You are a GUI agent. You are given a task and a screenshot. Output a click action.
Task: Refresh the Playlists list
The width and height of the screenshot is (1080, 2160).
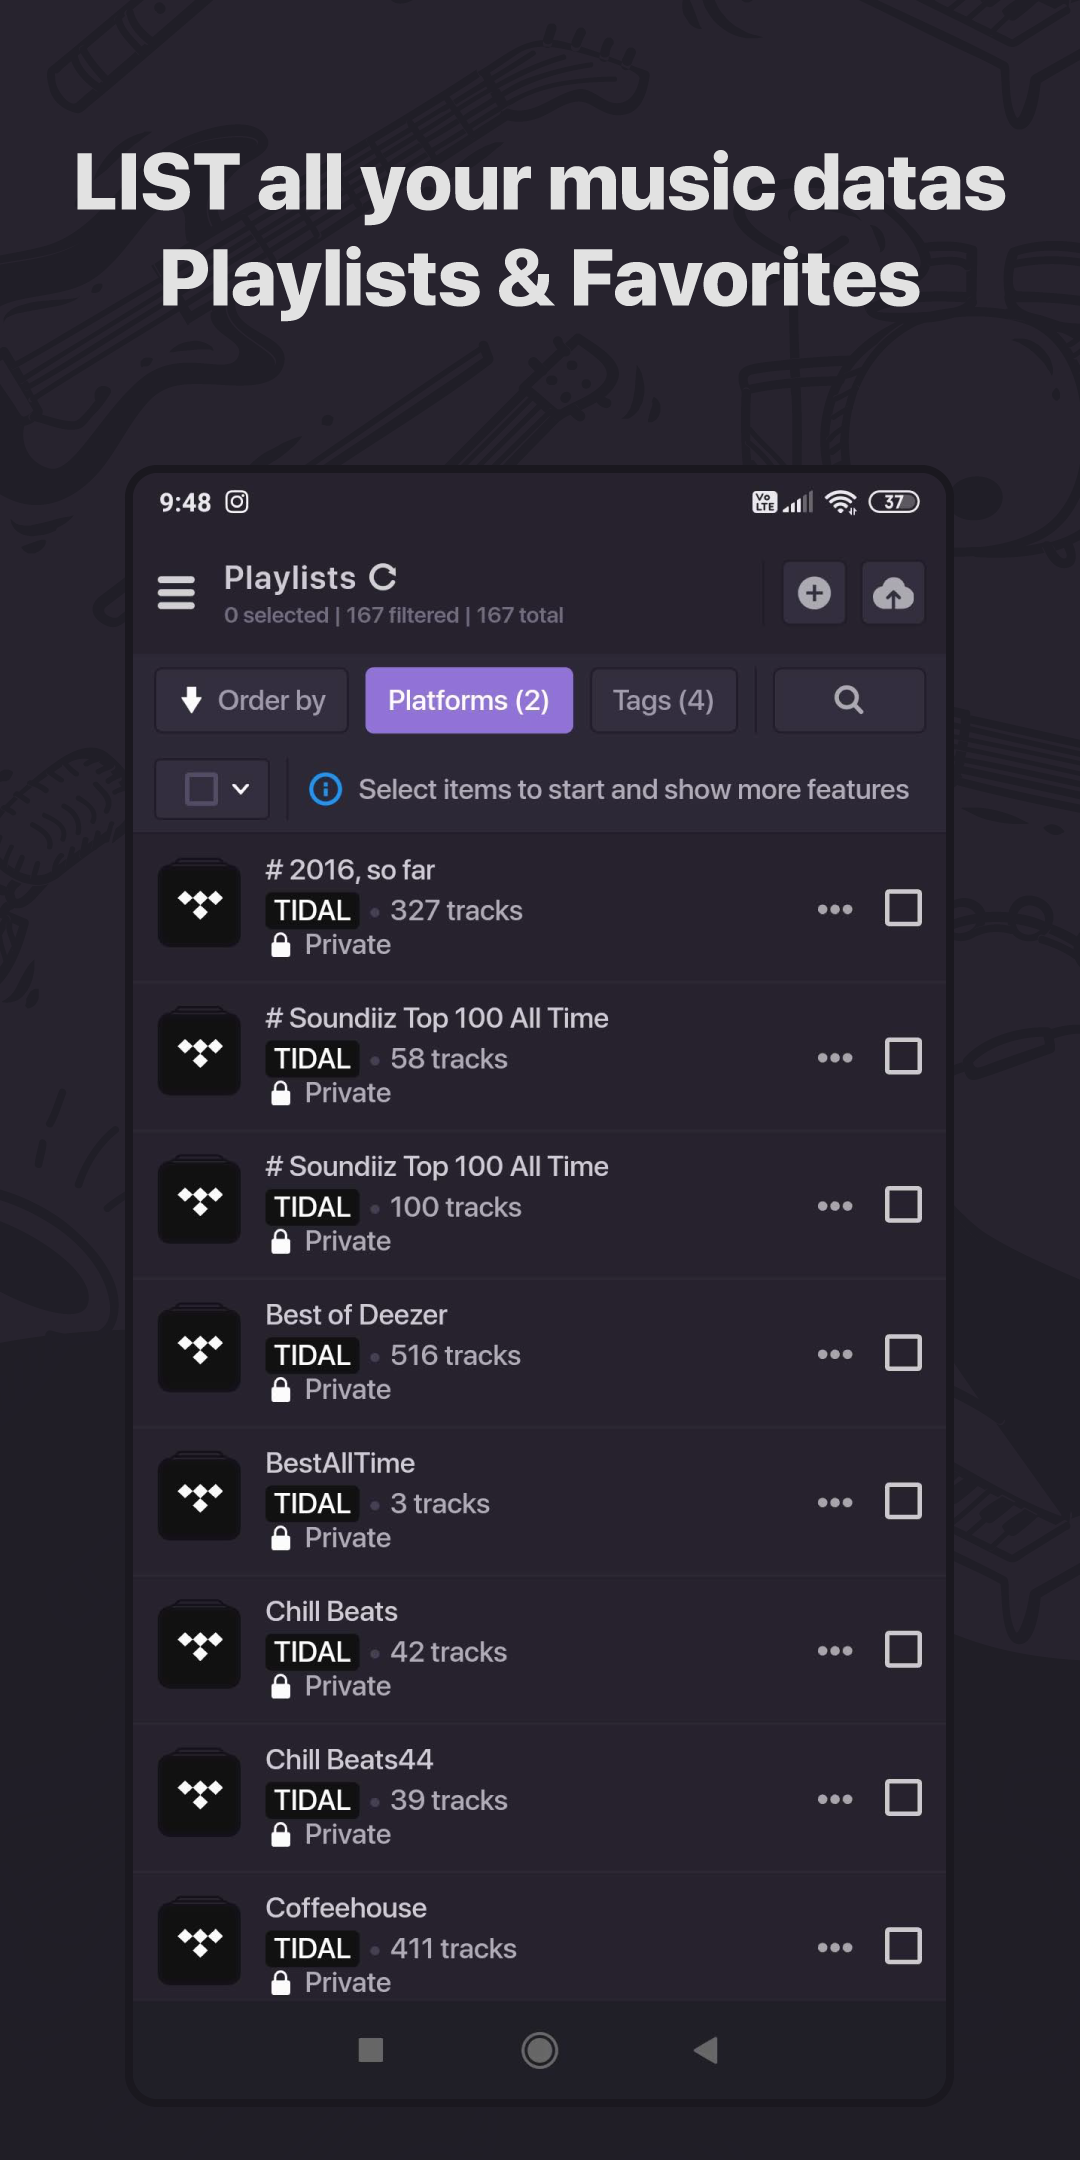coord(383,576)
